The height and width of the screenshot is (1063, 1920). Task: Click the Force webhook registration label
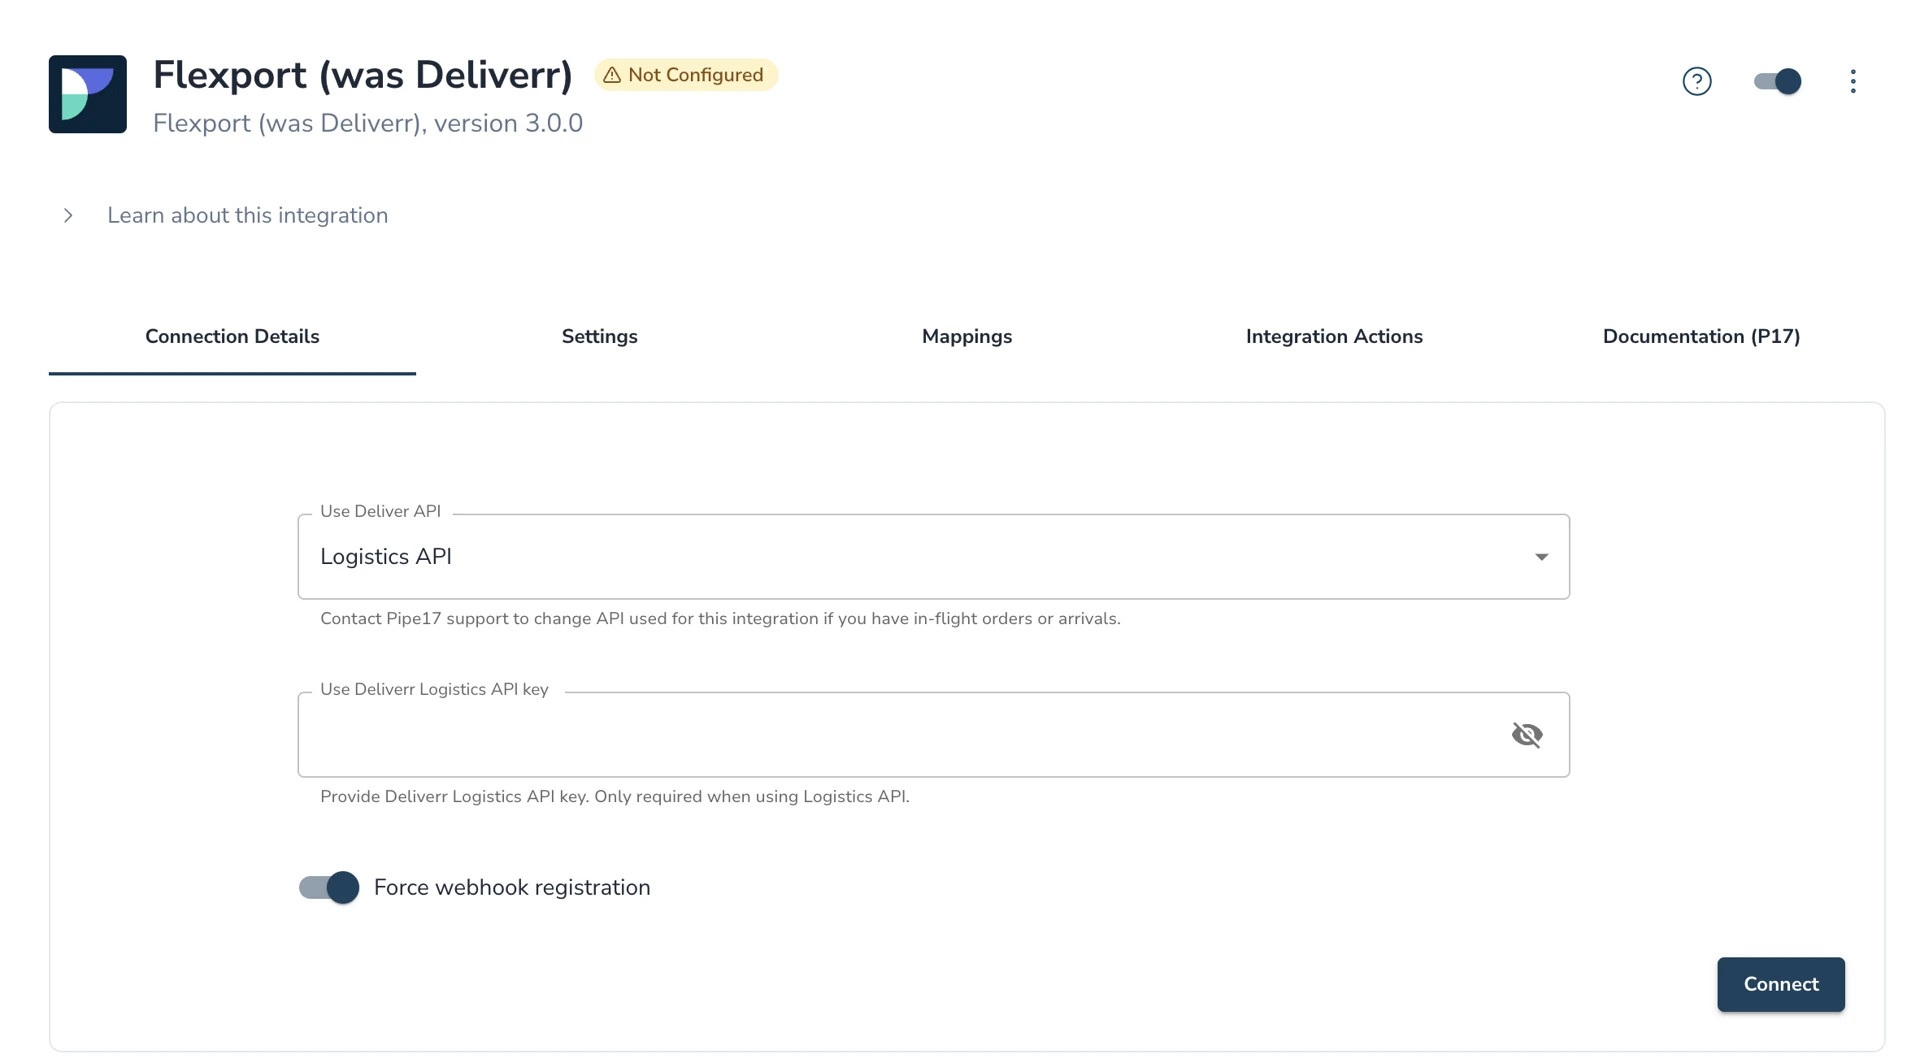coord(512,887)
